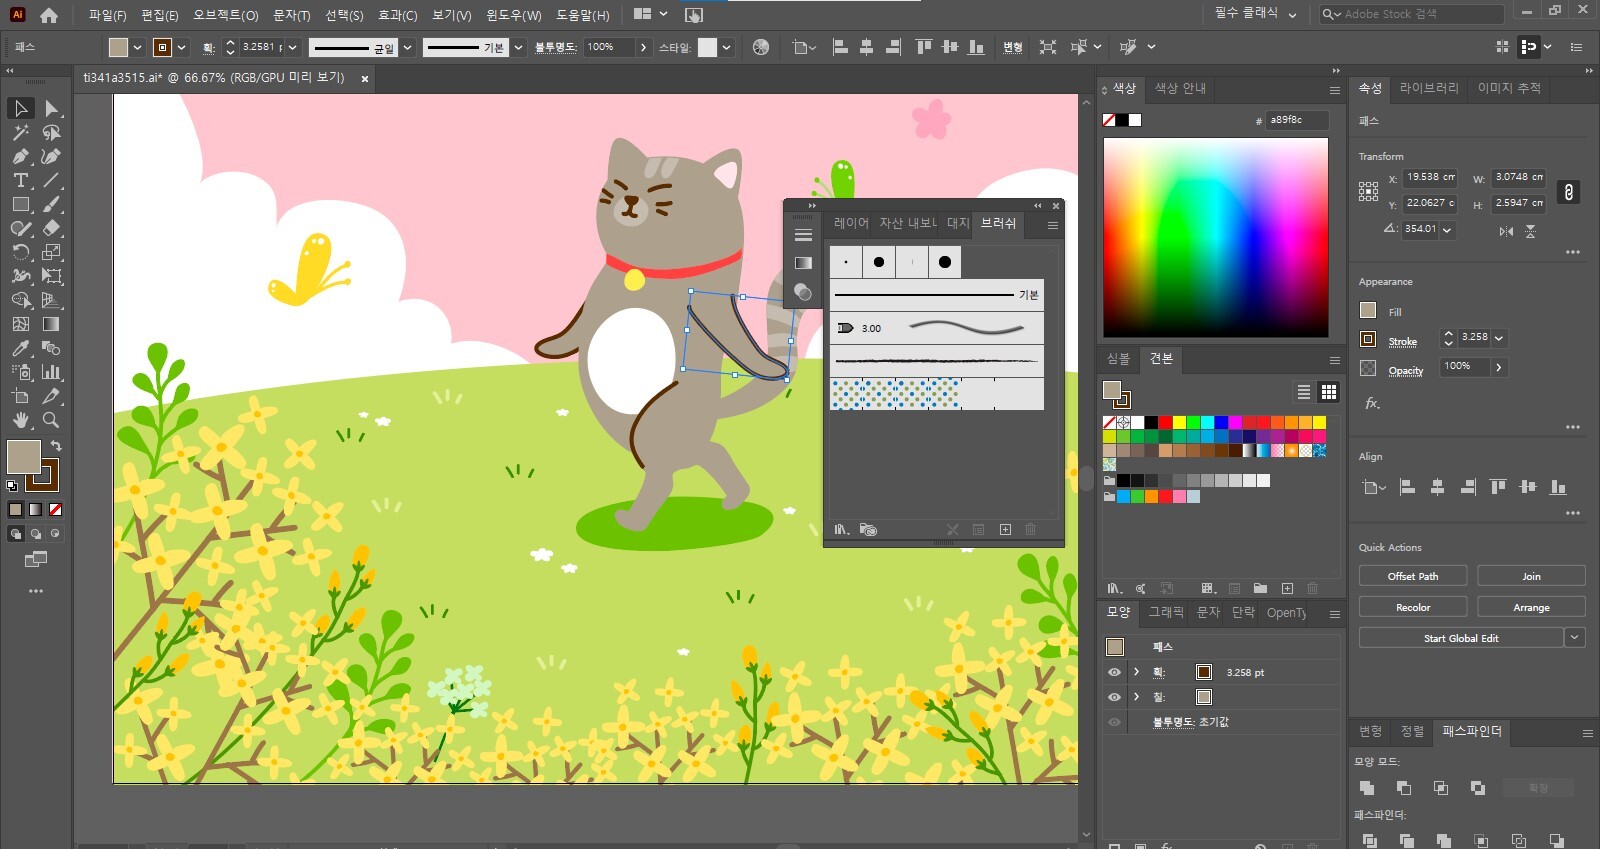Open the 효과(C) menu
Image resolution: width=1600 pixels, height=849 pixels.
click(397, 15)
